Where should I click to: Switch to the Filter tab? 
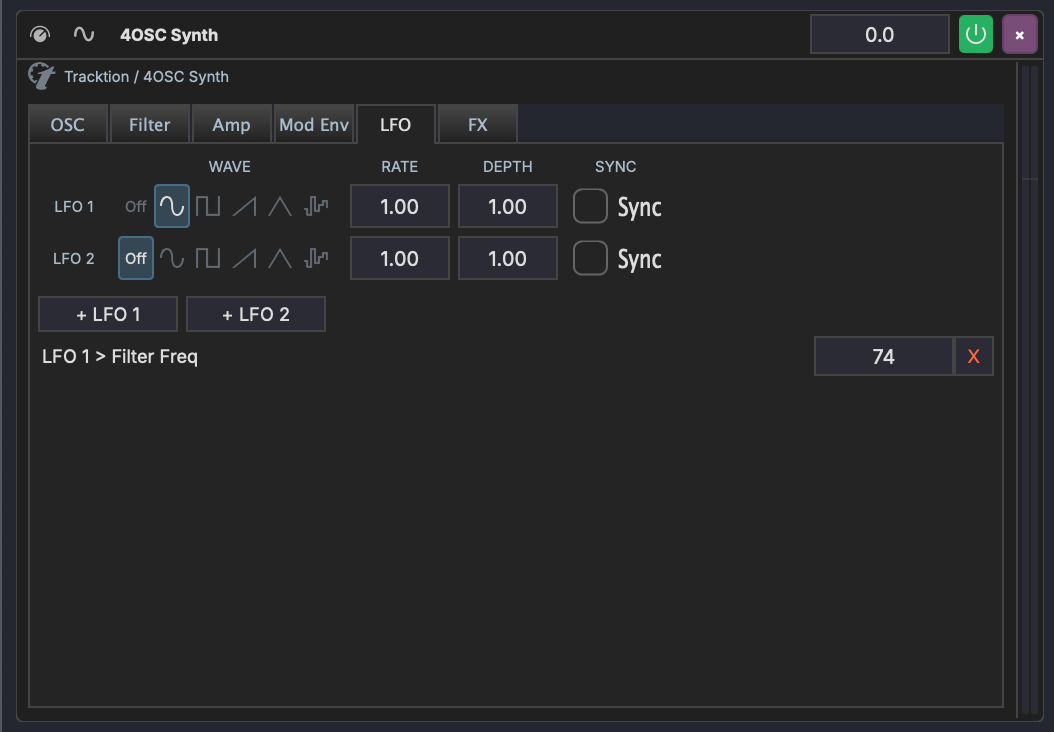[149, 124]
